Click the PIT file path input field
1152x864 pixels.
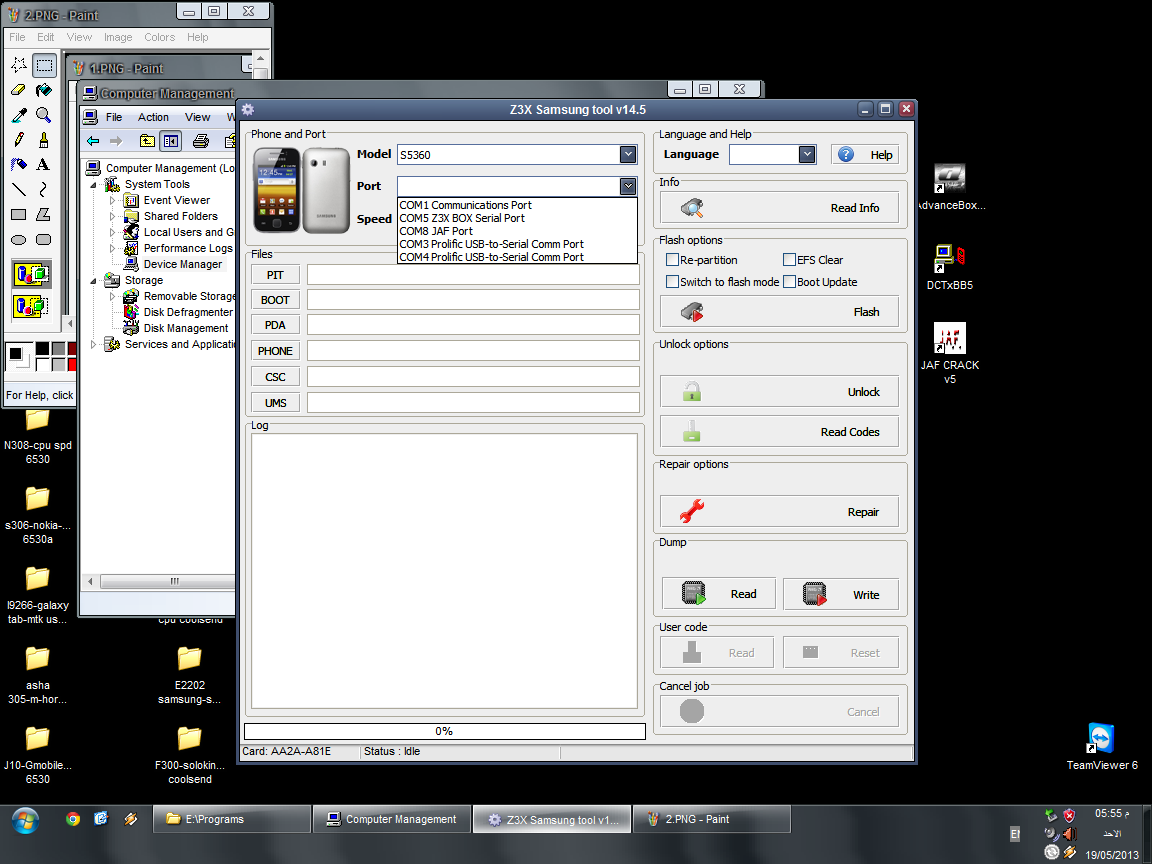(473, 275)
